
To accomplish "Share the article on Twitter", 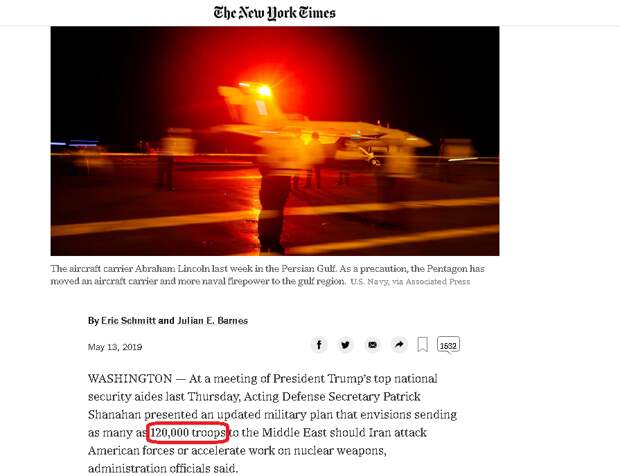I will pos(345,345).
